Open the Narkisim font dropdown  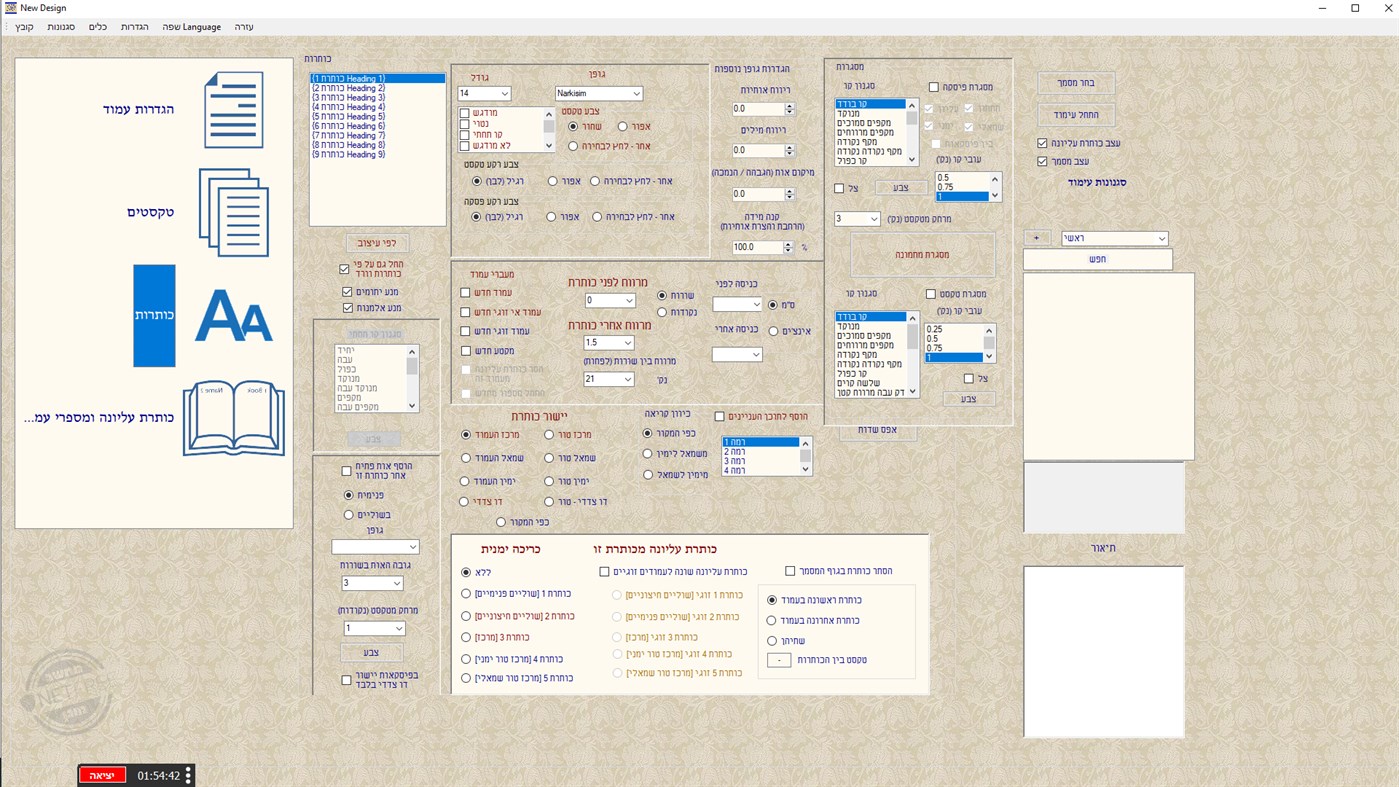tap(598, 93)
